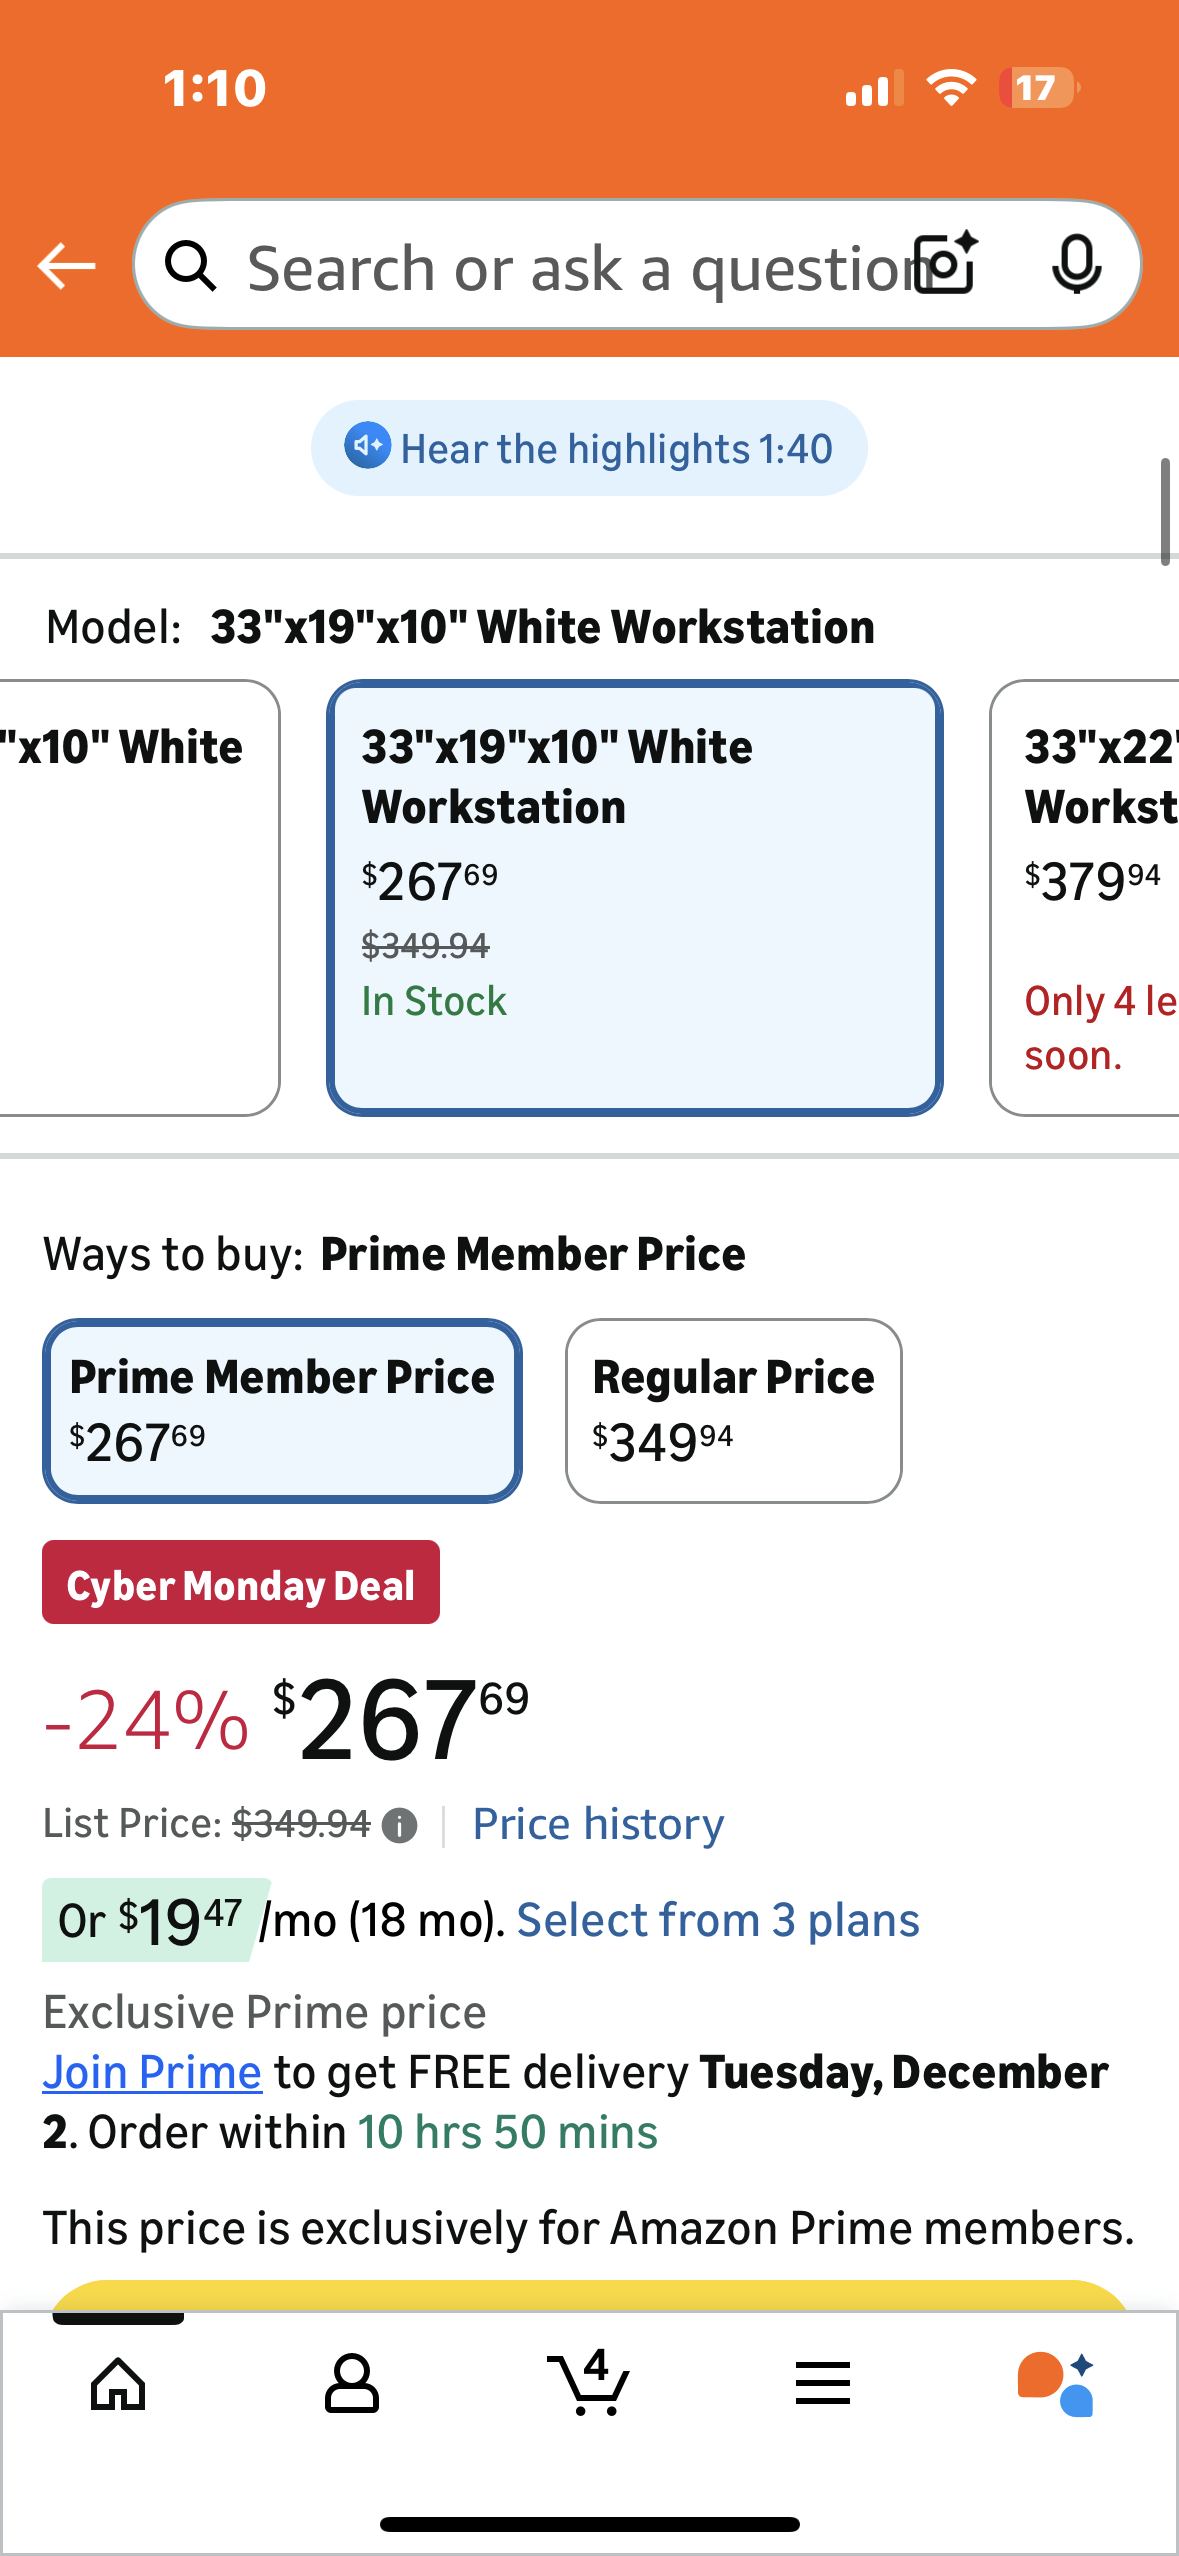Tap the back arrow icon
The width and height of the screenshot is (1179, 2556).
66,266
